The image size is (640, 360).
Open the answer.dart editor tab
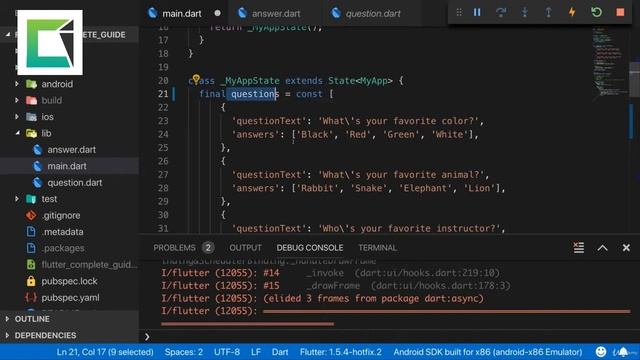tap(276, 13)
